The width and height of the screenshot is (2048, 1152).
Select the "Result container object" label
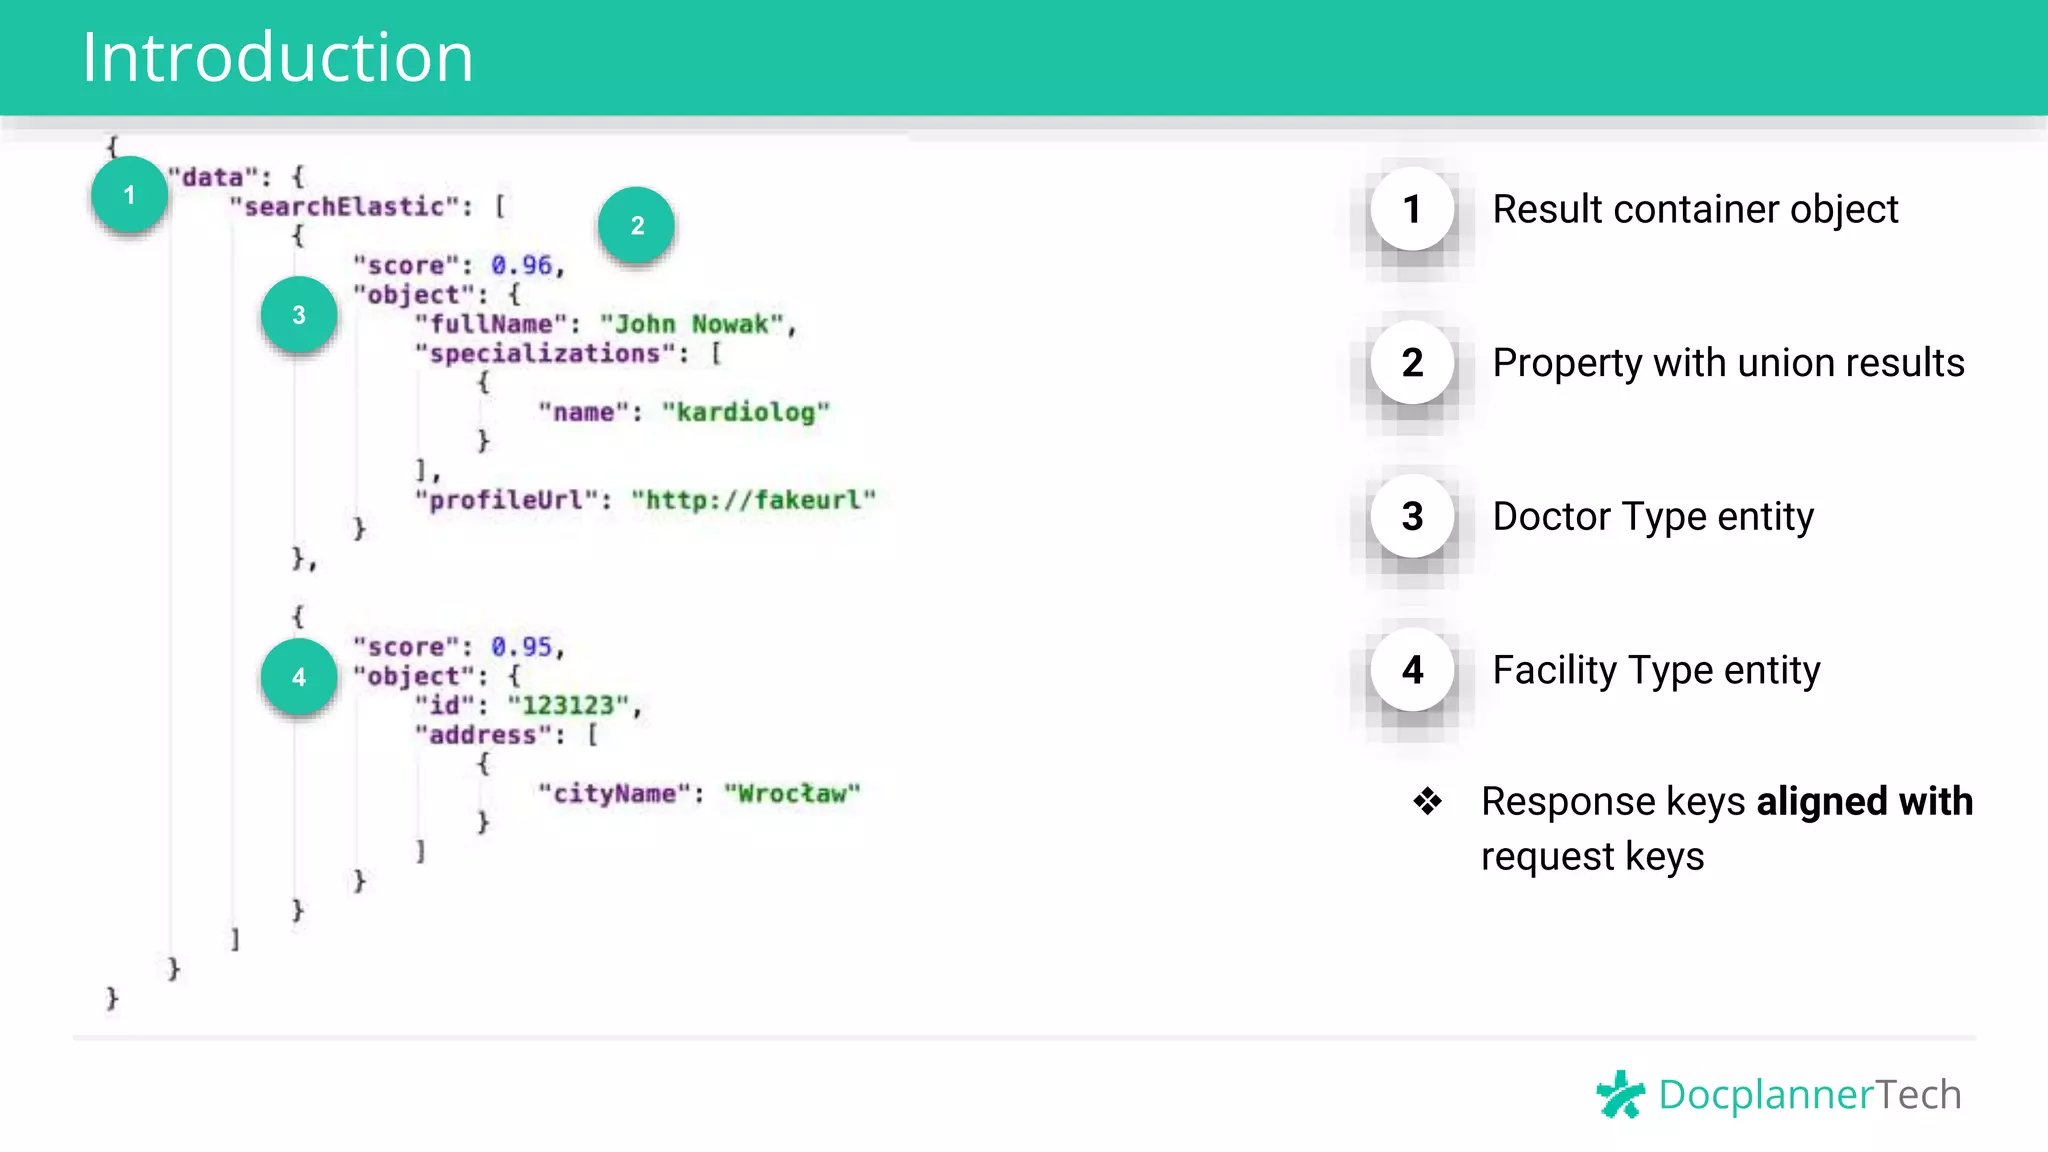1695,209
